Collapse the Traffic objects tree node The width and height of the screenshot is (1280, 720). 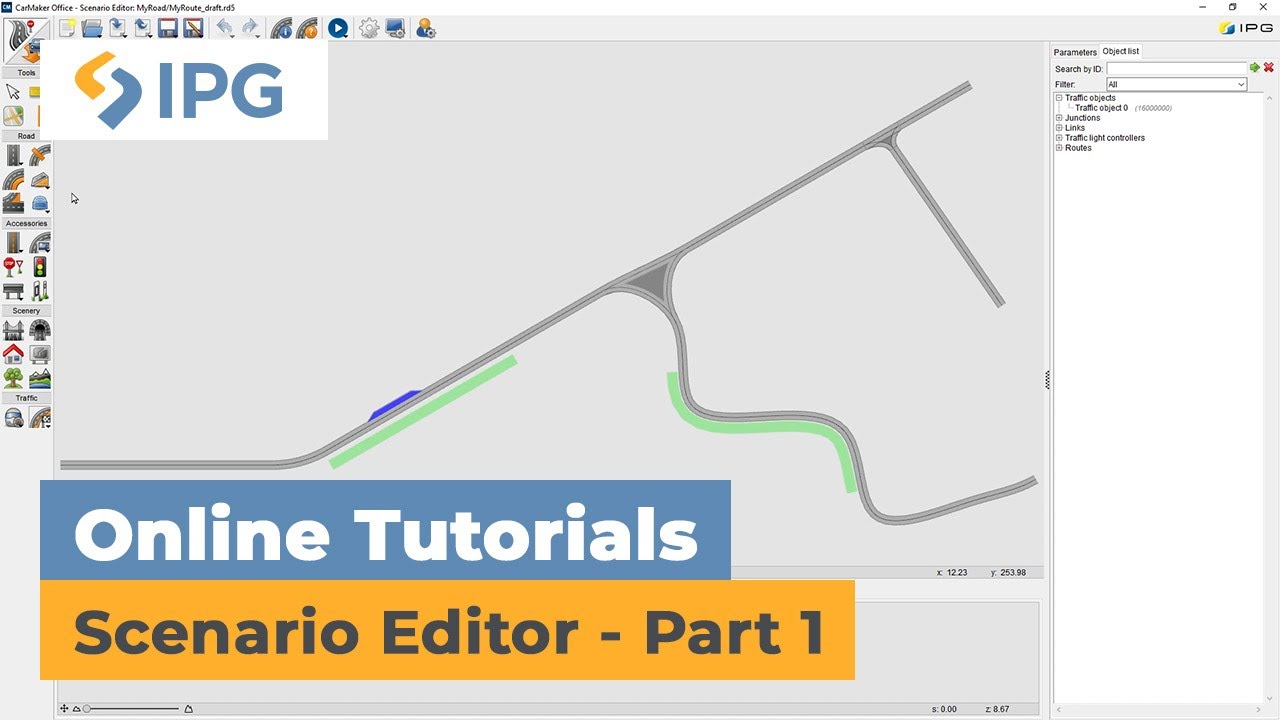tap(1059, 98)
